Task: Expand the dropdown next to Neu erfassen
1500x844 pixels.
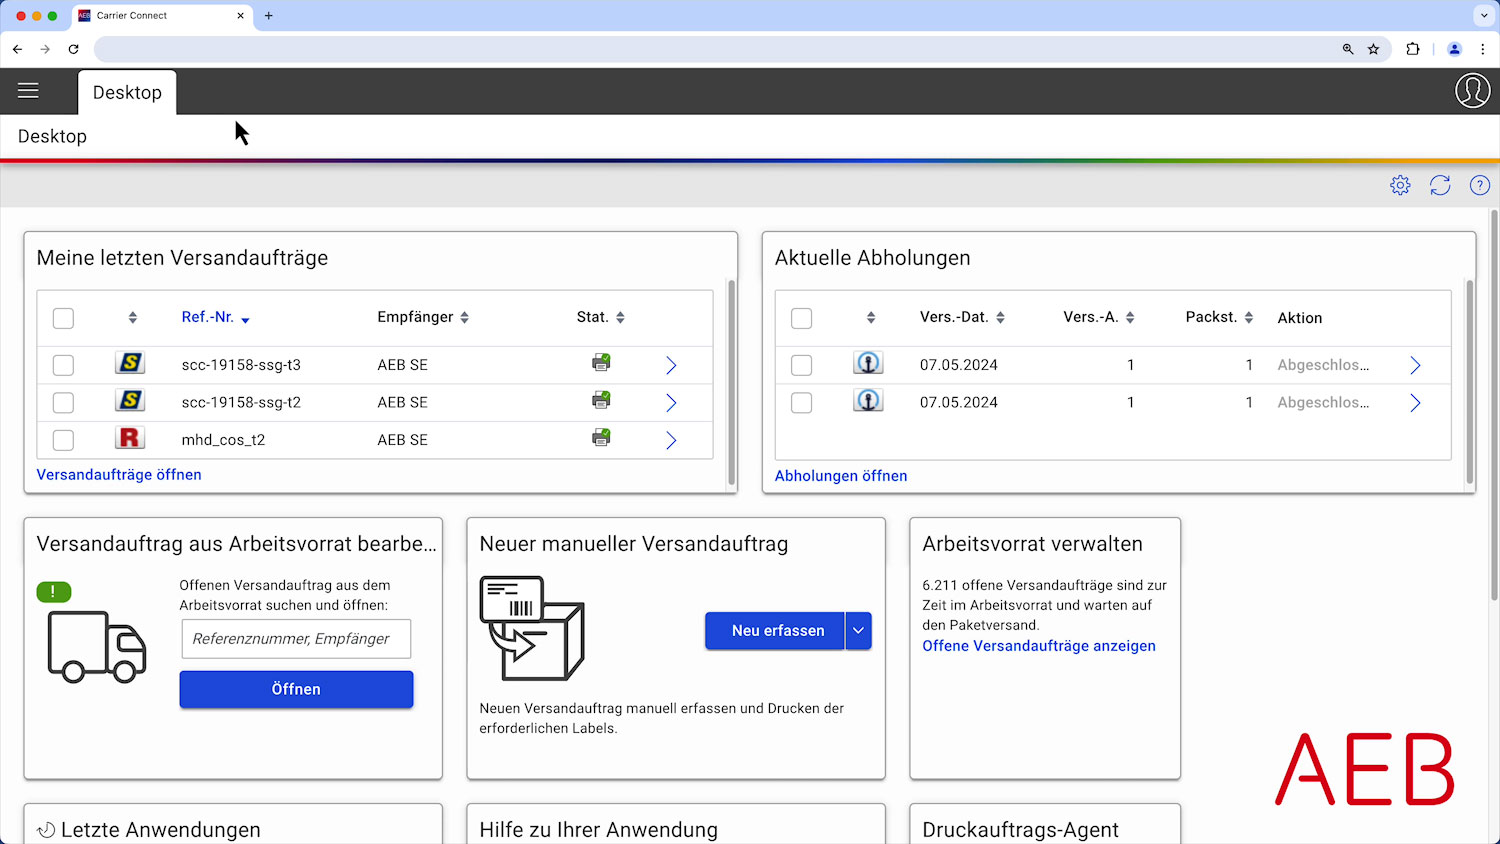Action: pos(858,630)
